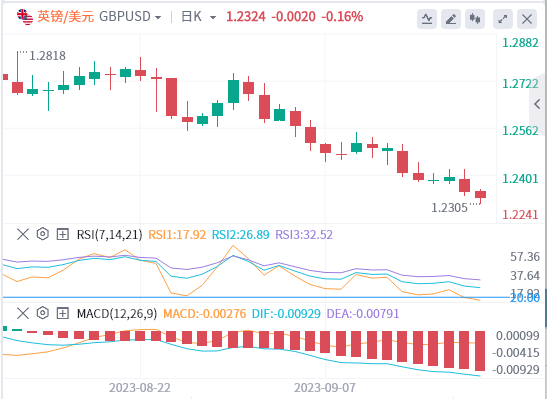Viewport: 547px width, 399px height.
Task: Collapse the side panel chevron arrow
Action: 538,104
